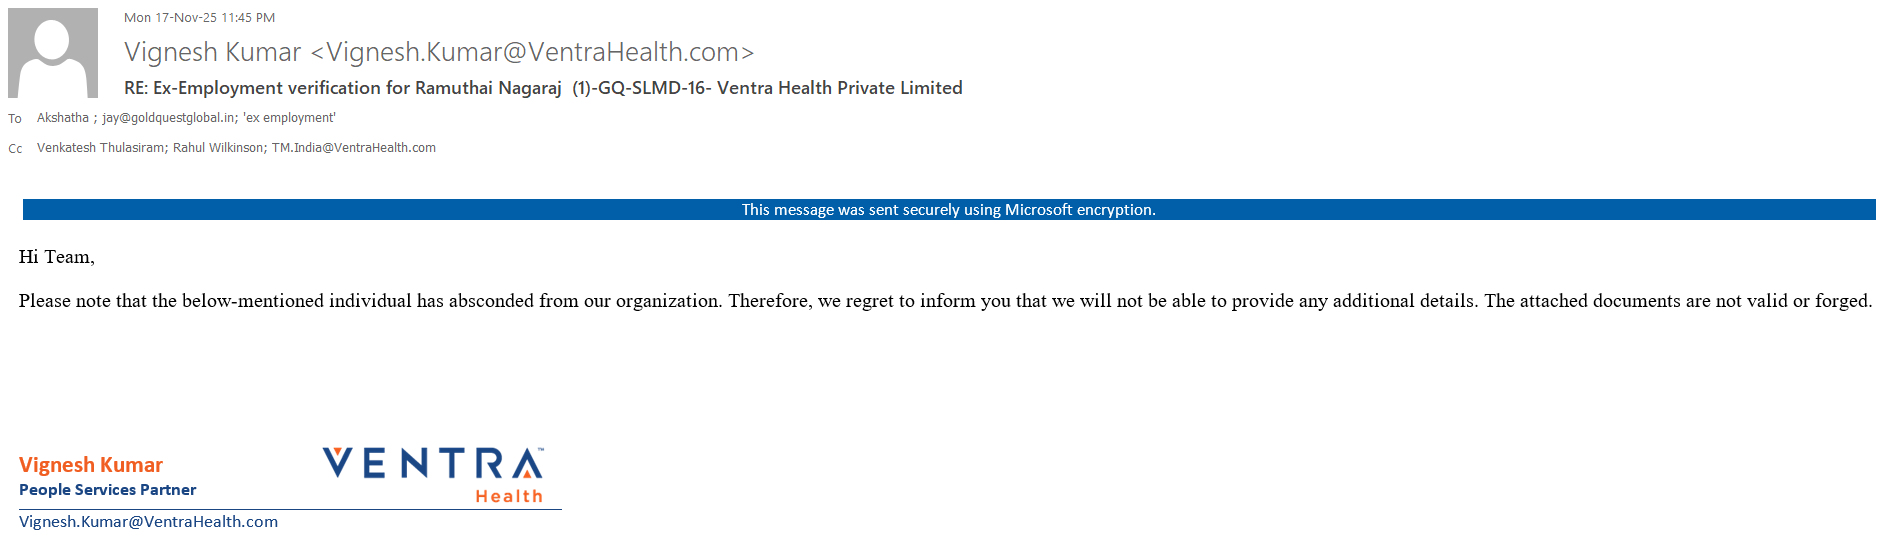Click the 'Hi Team,' greeting line
This screenshot has height=548, width=1885.
pyautogui.click(x=57, y=257)
